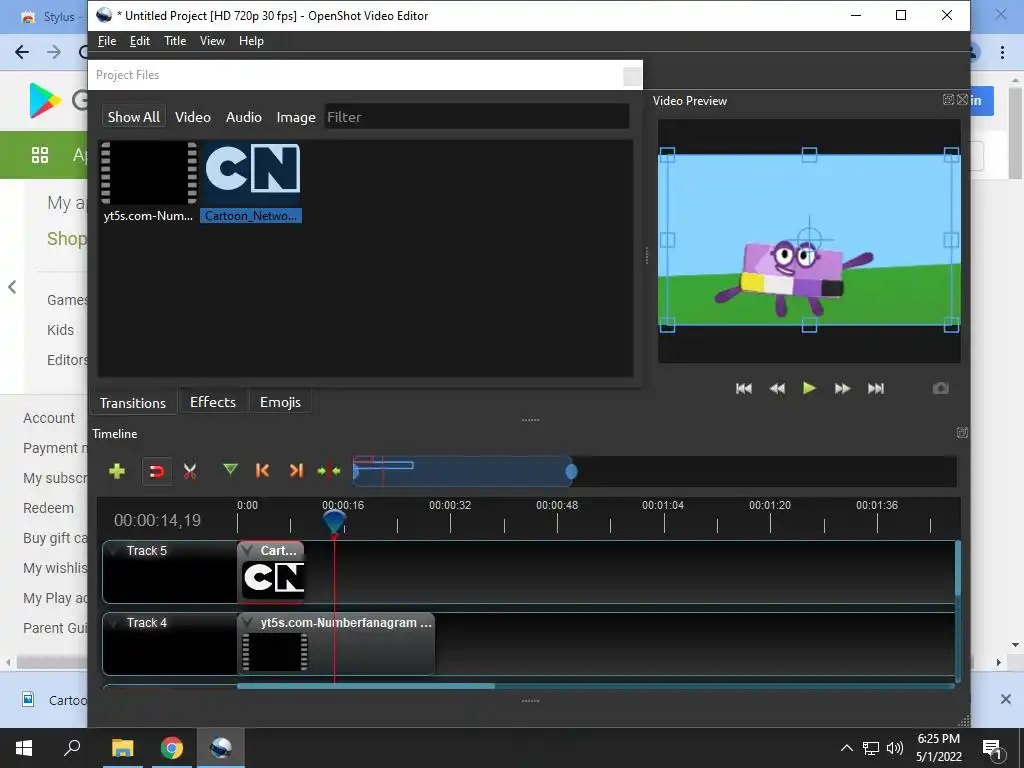
Task: Click the Project Files panel button
Action: 632,76
